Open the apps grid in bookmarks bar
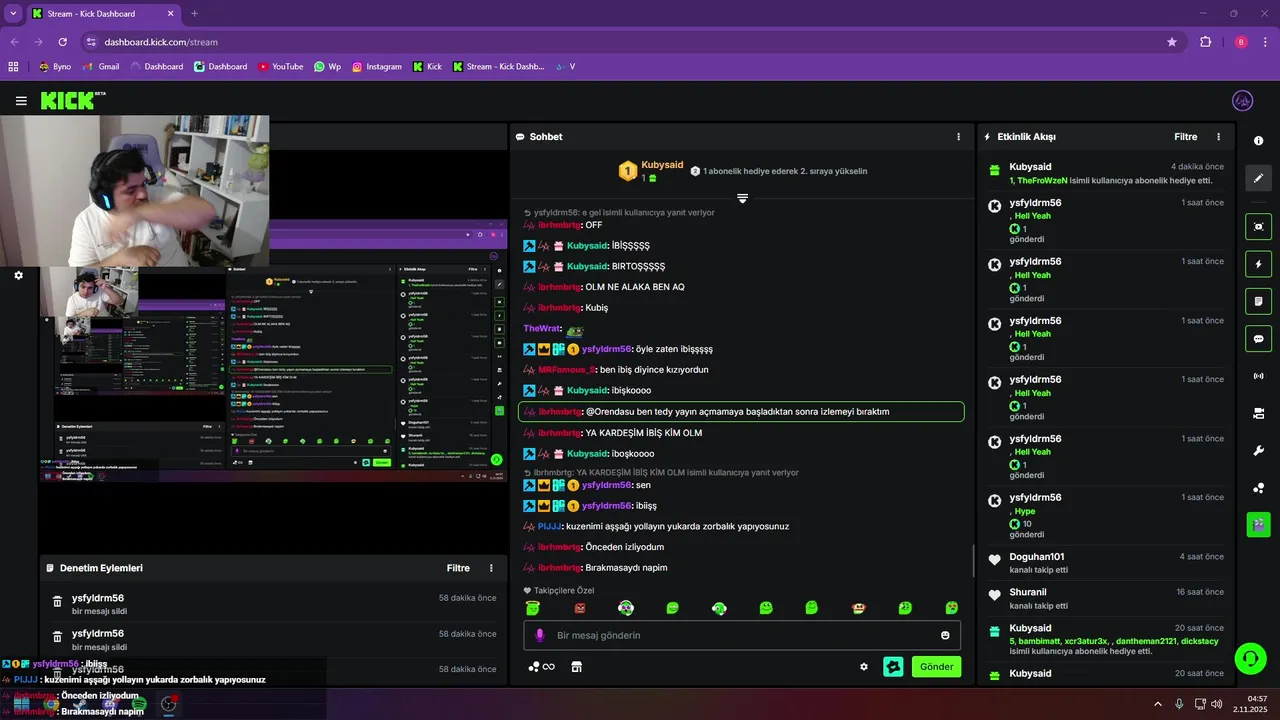 tap(13, 67)
